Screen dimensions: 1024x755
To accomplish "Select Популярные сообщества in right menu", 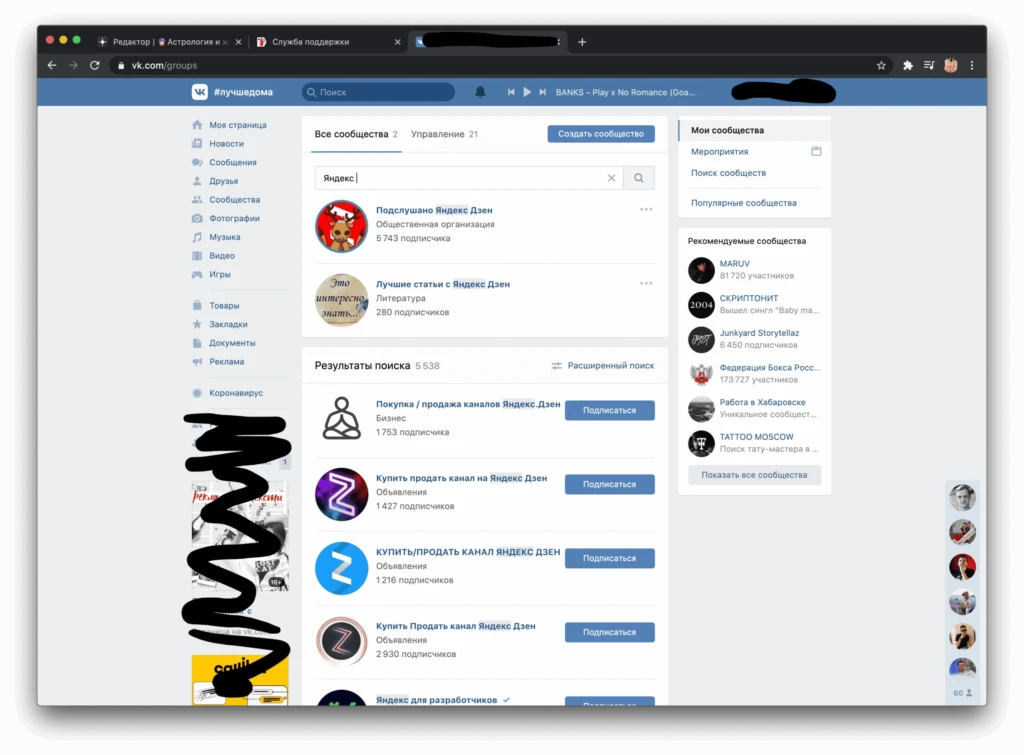I will point(744,203).
